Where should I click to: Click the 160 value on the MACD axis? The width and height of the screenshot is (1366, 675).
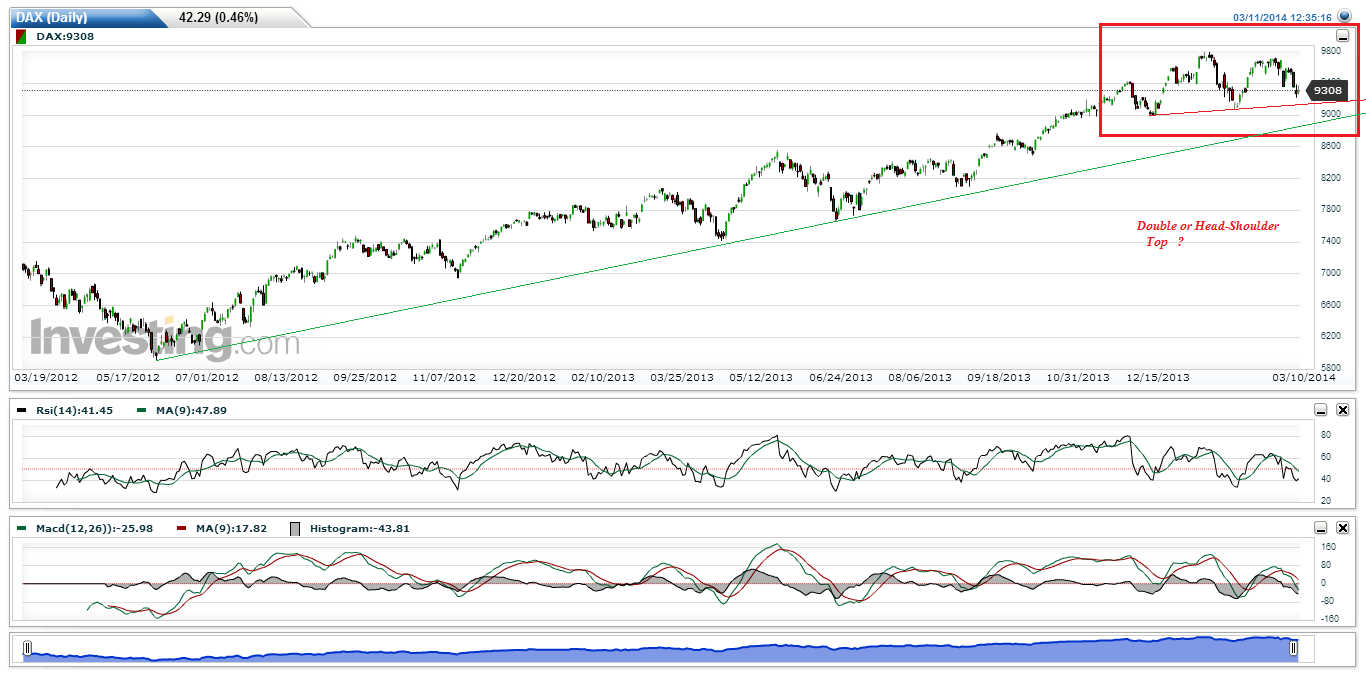(1329, 547)
